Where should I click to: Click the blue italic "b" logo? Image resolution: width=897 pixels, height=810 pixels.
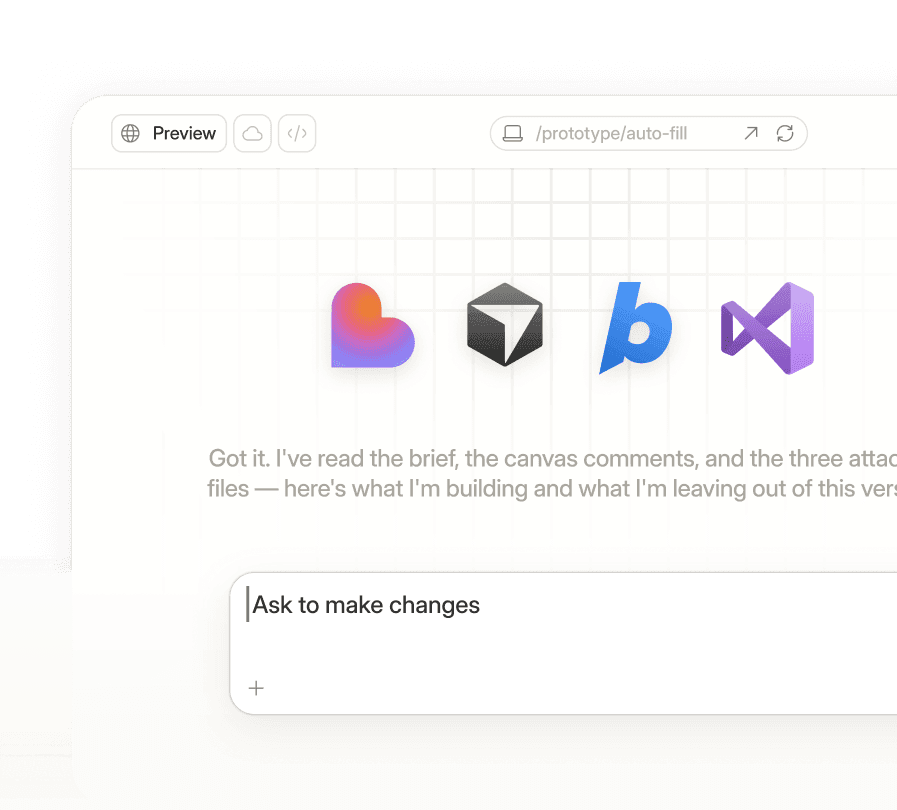(x=635, y=327)
